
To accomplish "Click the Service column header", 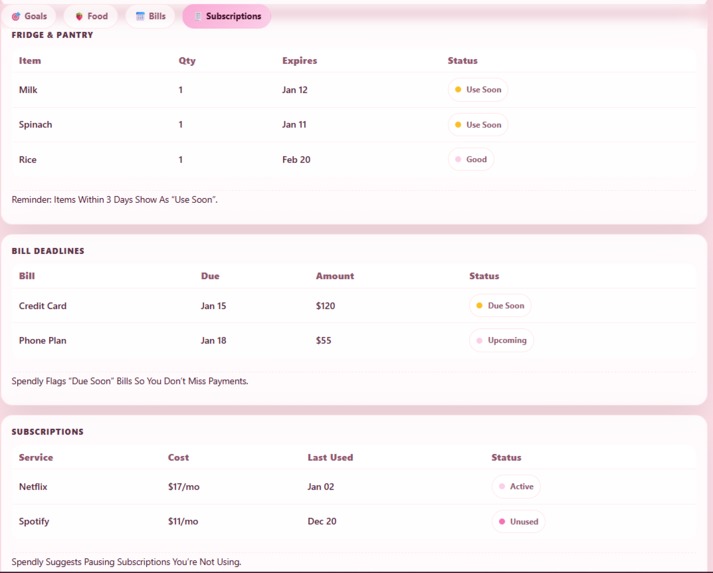I will (36, 457).
